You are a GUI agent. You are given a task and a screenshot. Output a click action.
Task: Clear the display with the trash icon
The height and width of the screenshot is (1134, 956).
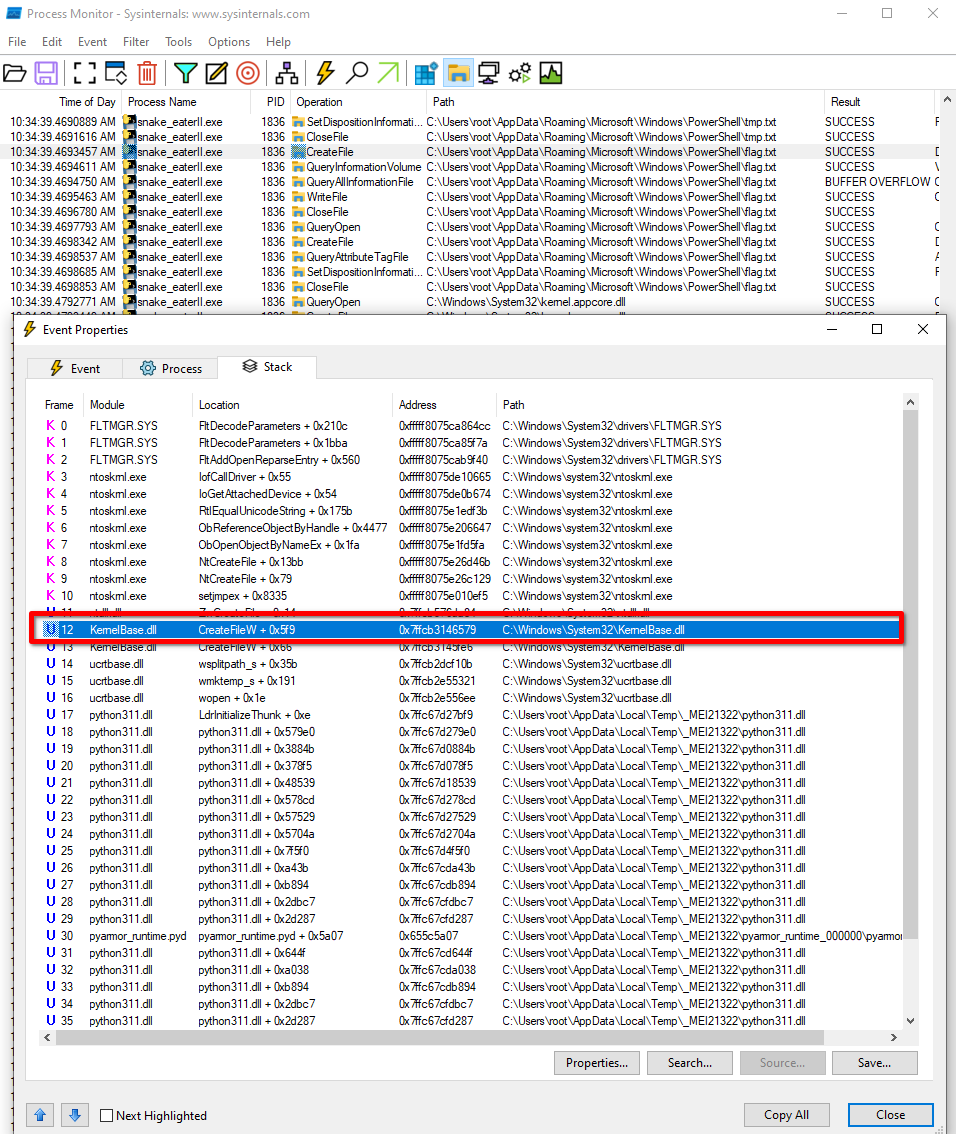coord(147,73)
